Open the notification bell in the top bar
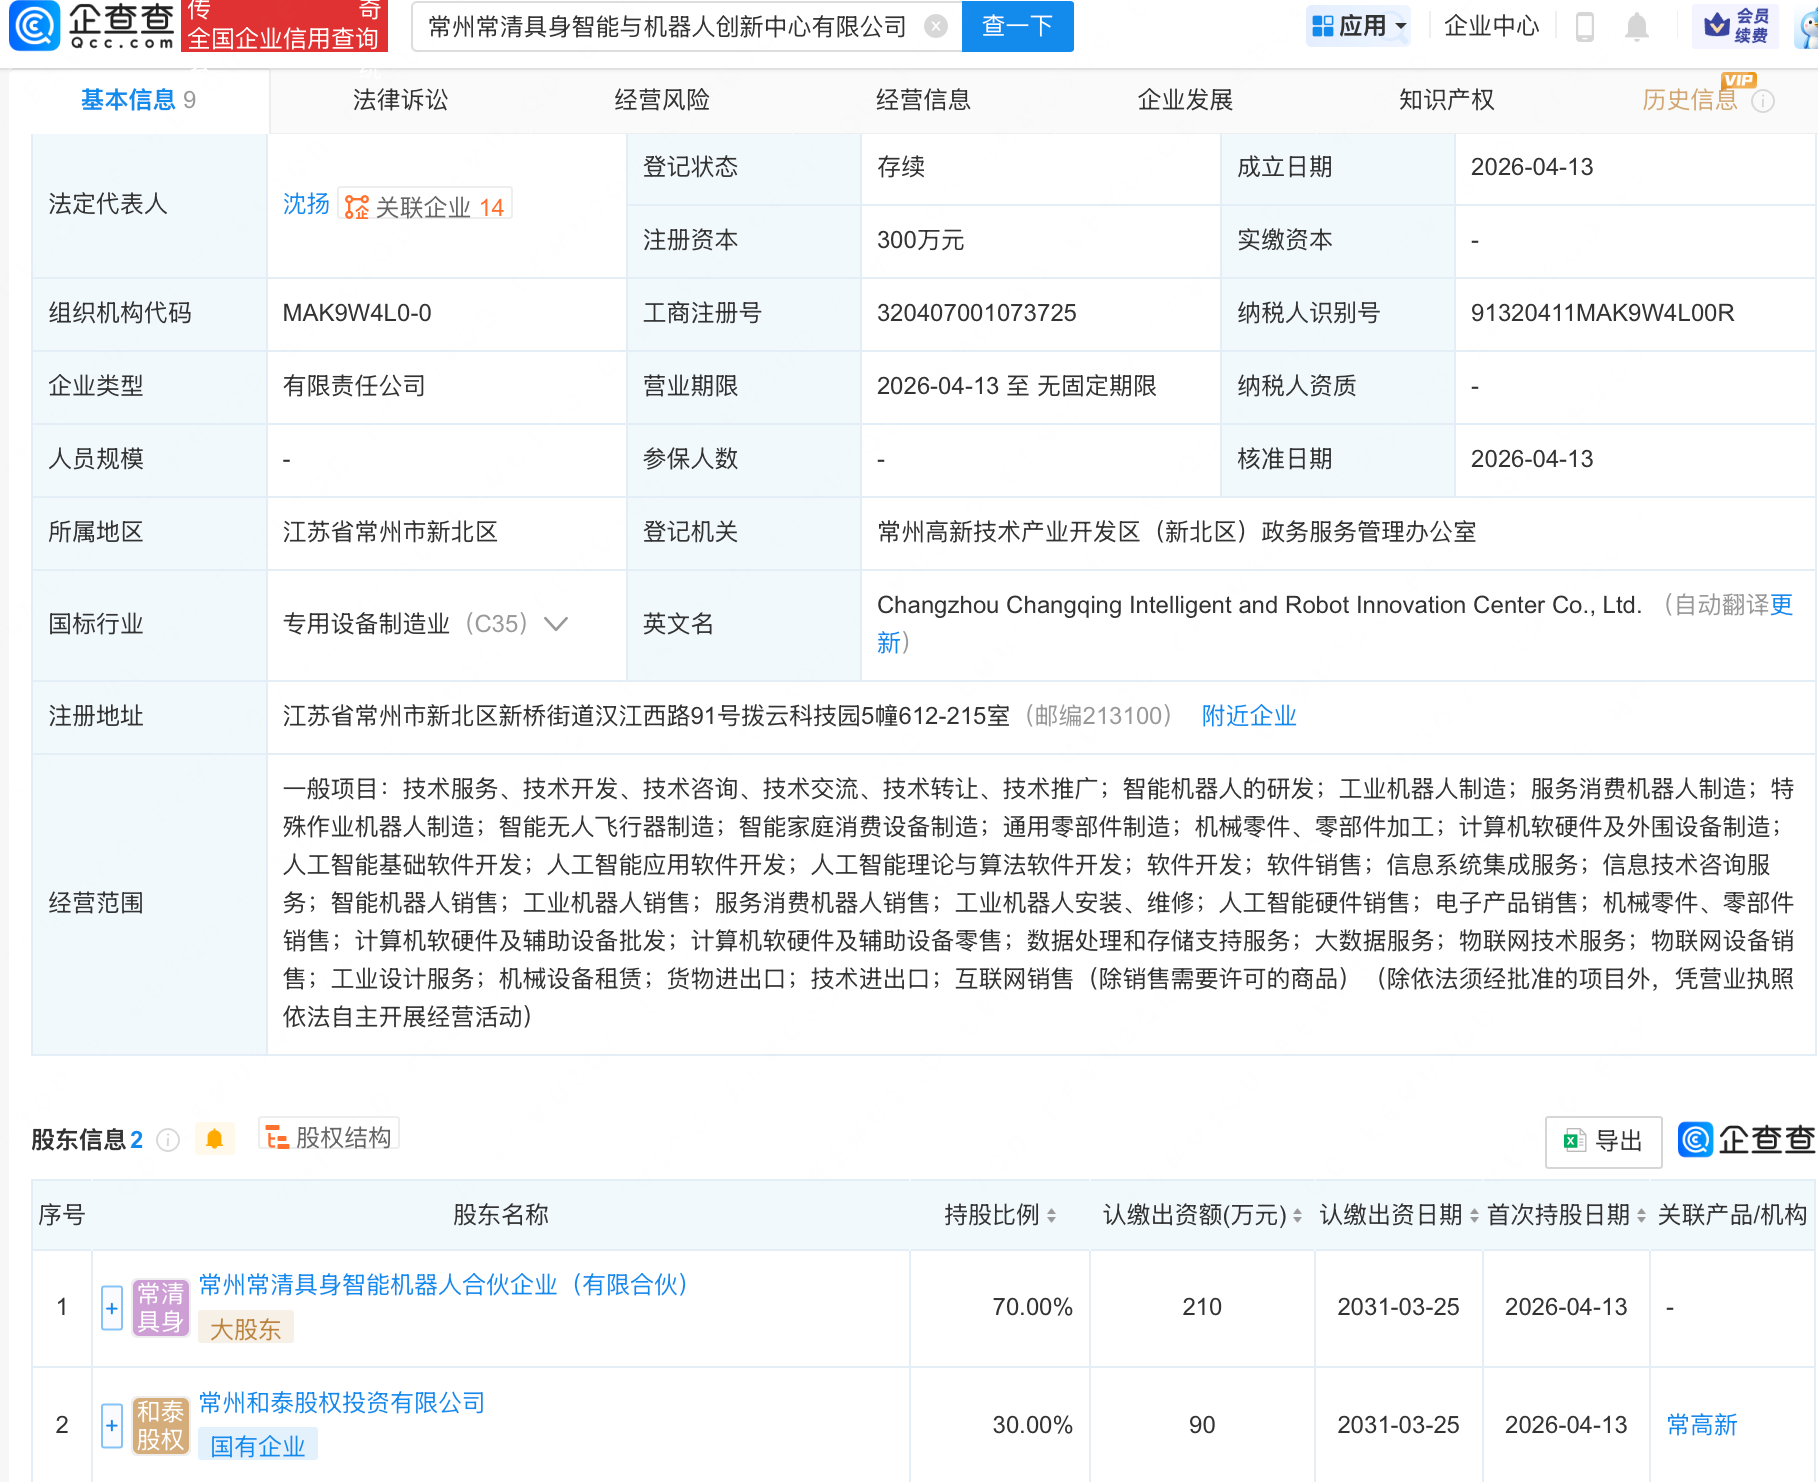Image resolution: width=1818 pixels, height=1482 pixels. click(1637, 27)
